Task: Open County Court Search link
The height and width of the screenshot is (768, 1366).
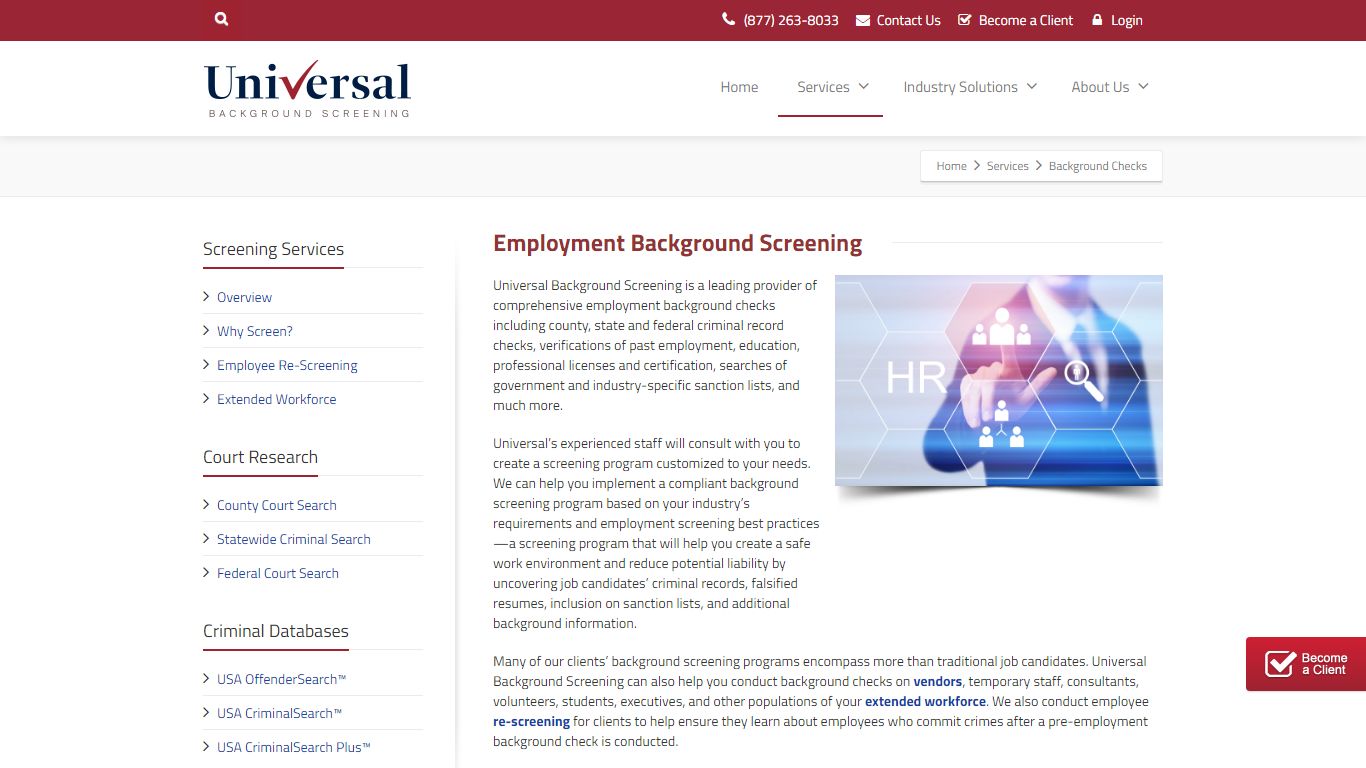Action: click(x=276, y=505)
